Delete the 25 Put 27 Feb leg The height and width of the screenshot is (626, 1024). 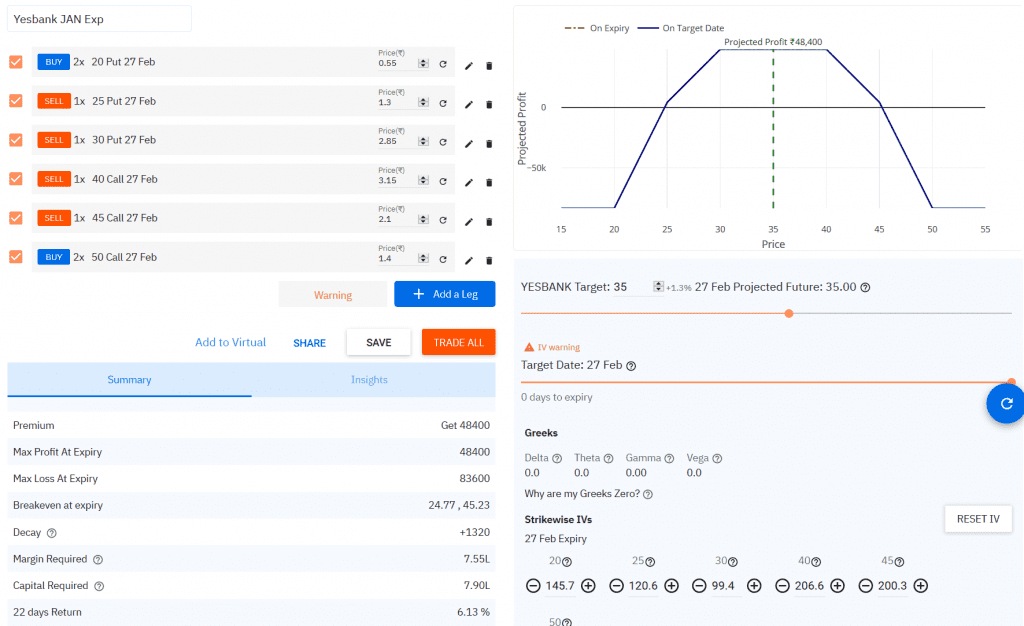489,104
